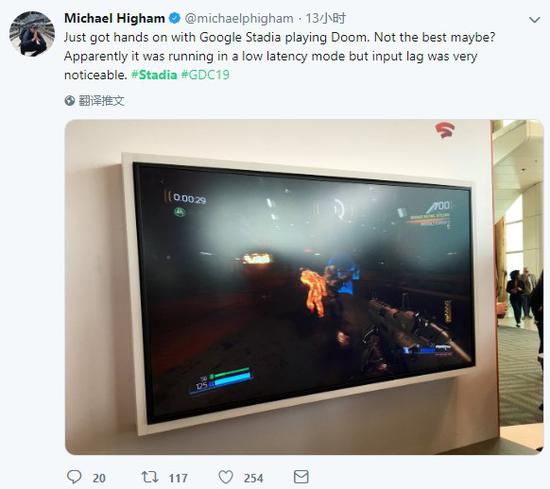Expand tweet options with the chevron arrow

click(x=534, y=20)
